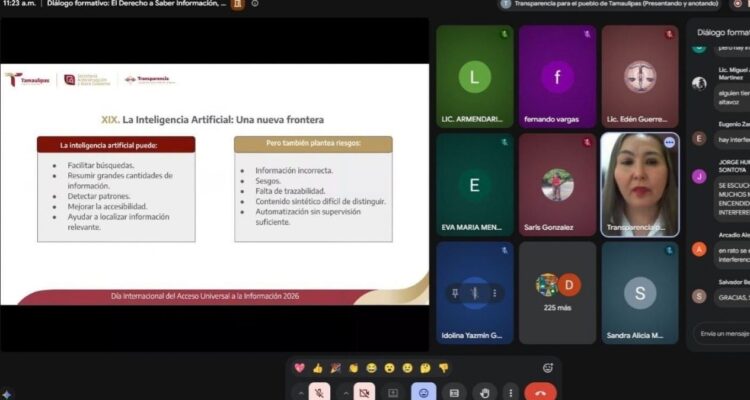Click the chat panel header 'Diálogo format...'
Image resolution: width=750 pixels, height=400 pixels.
click(x=723, y=33)
